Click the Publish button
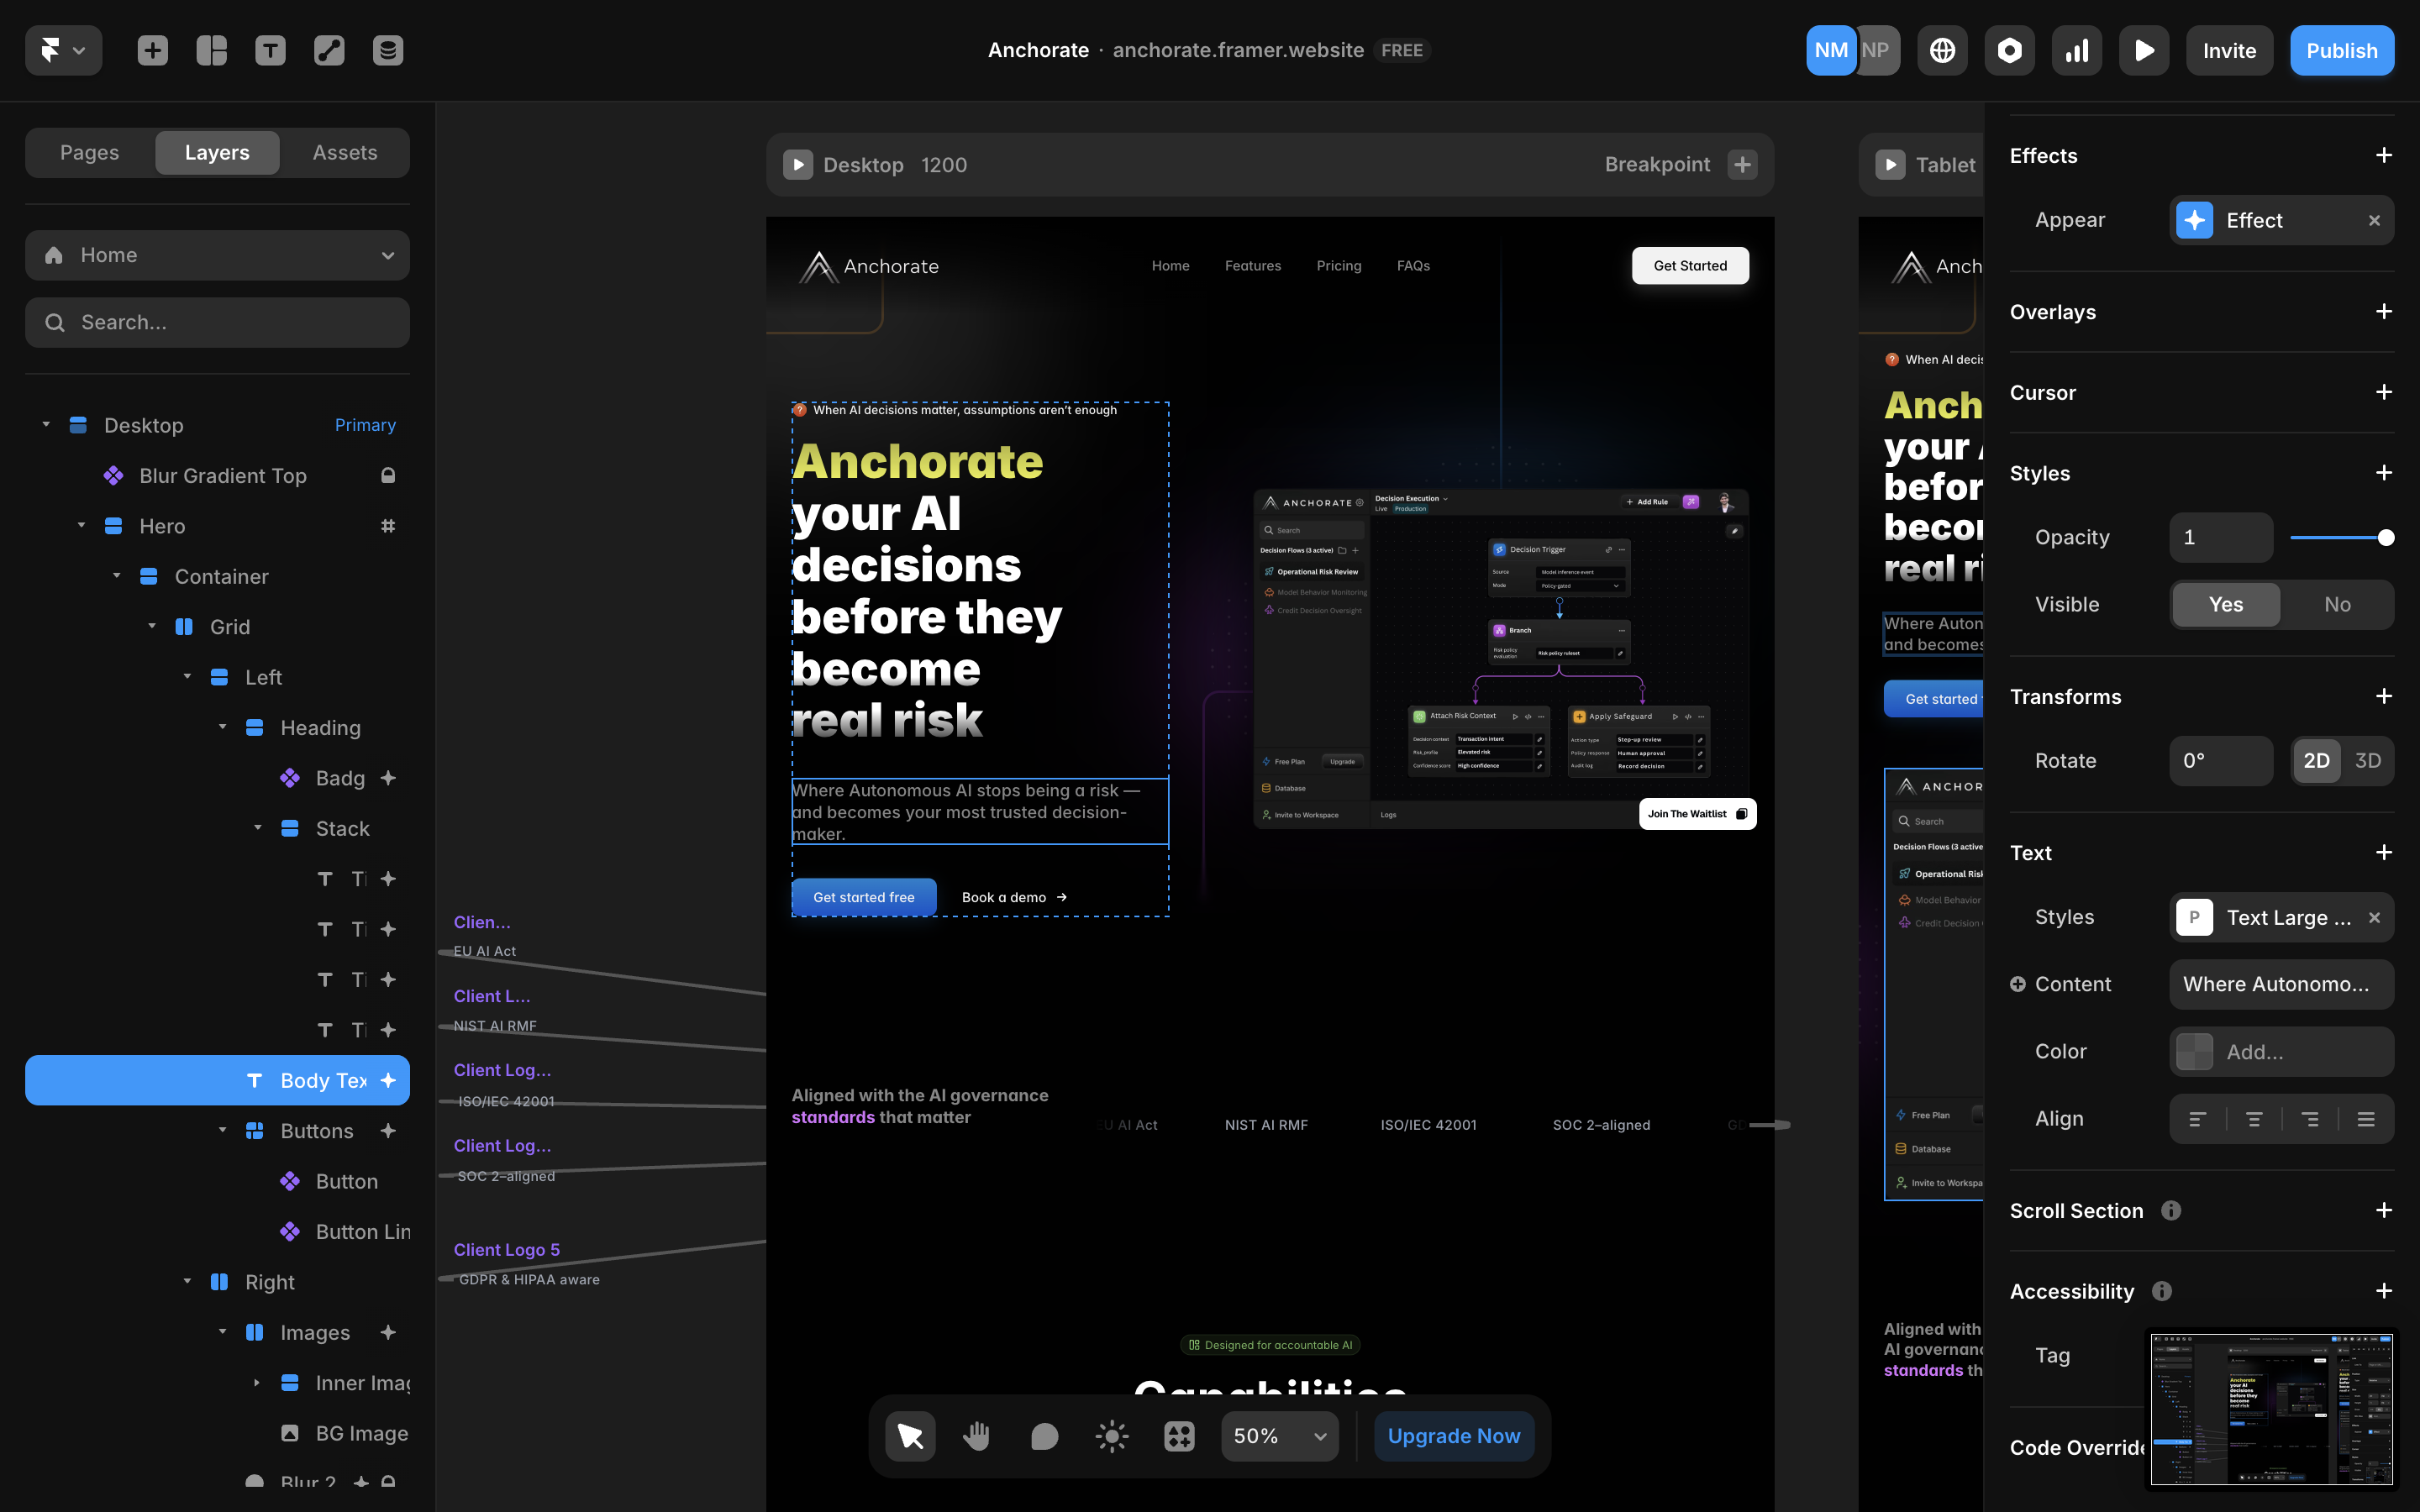The width and height of the screenshot is (2420, 1512). tap(2341, 50)
